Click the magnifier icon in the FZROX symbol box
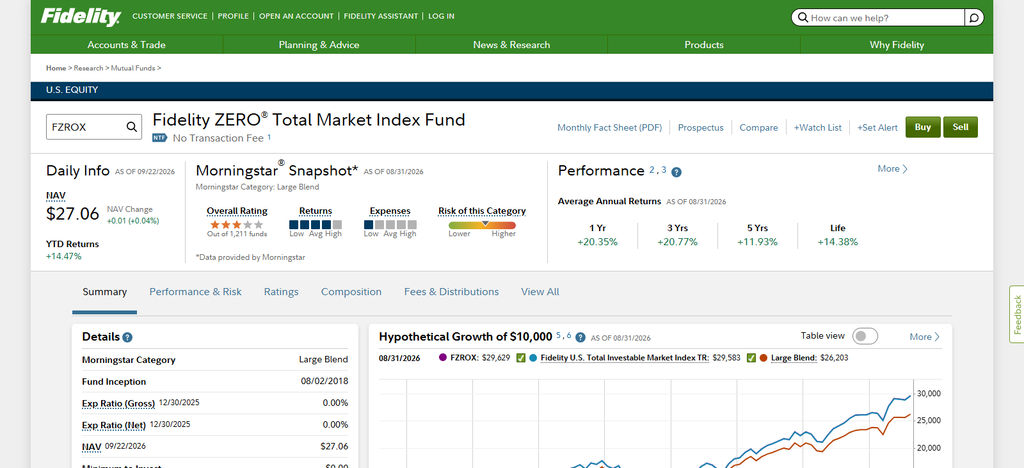1024x468 pixels. click(x=131, y=127)
